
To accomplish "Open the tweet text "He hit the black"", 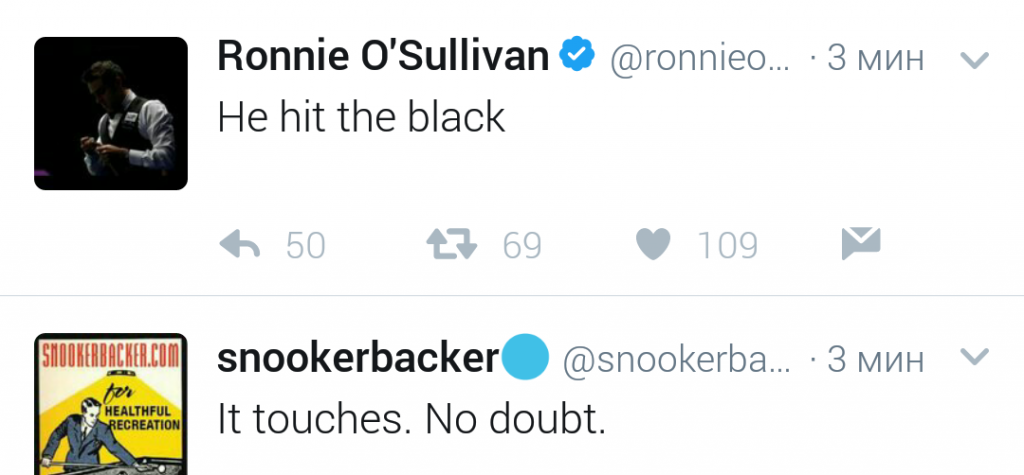I will pos(361,119).
